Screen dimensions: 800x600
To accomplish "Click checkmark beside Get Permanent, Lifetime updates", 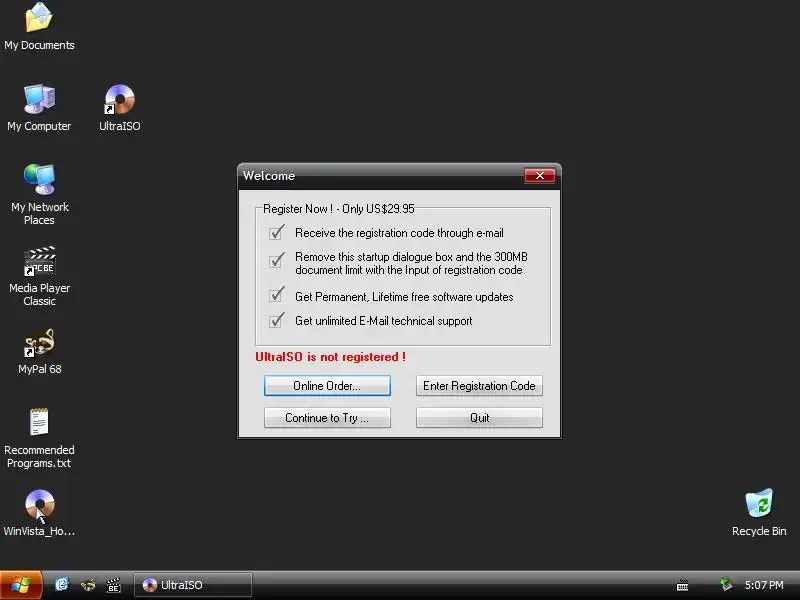I will (277, 295).
